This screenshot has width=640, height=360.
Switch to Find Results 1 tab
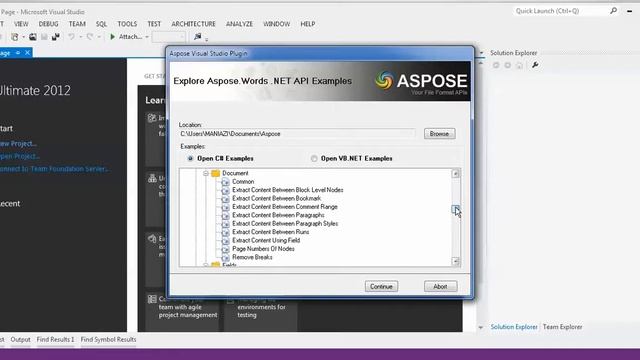(56, 340)
